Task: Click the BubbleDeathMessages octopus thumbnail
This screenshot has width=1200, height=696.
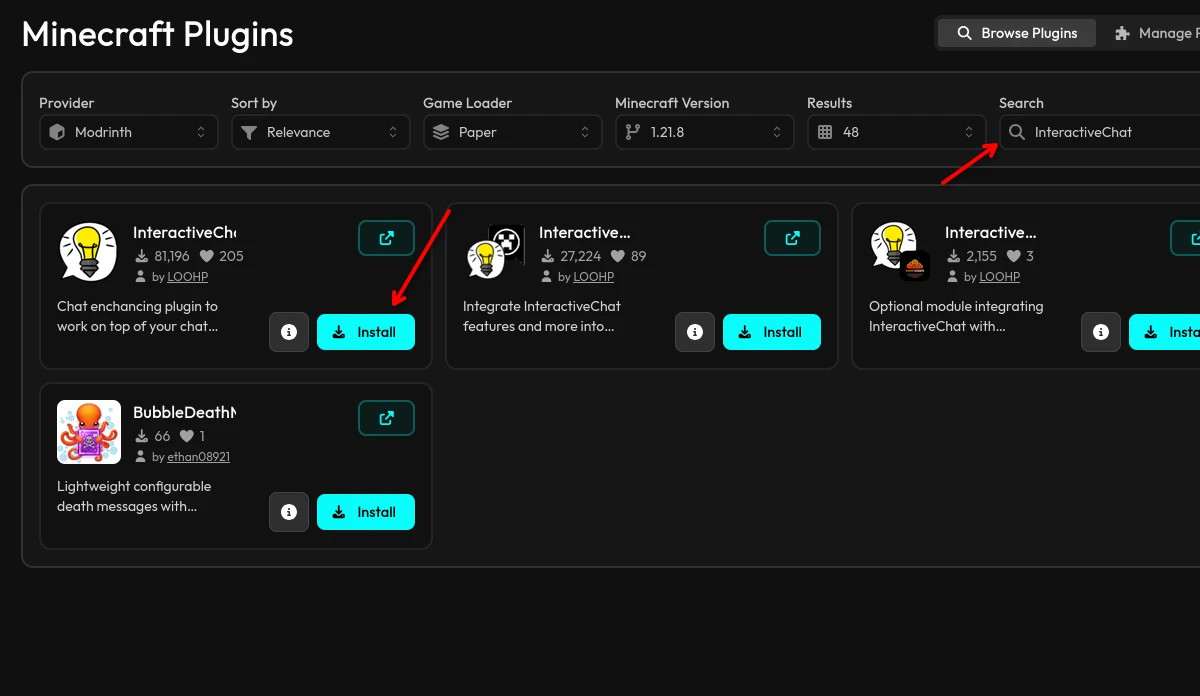Action: point(88,432)
